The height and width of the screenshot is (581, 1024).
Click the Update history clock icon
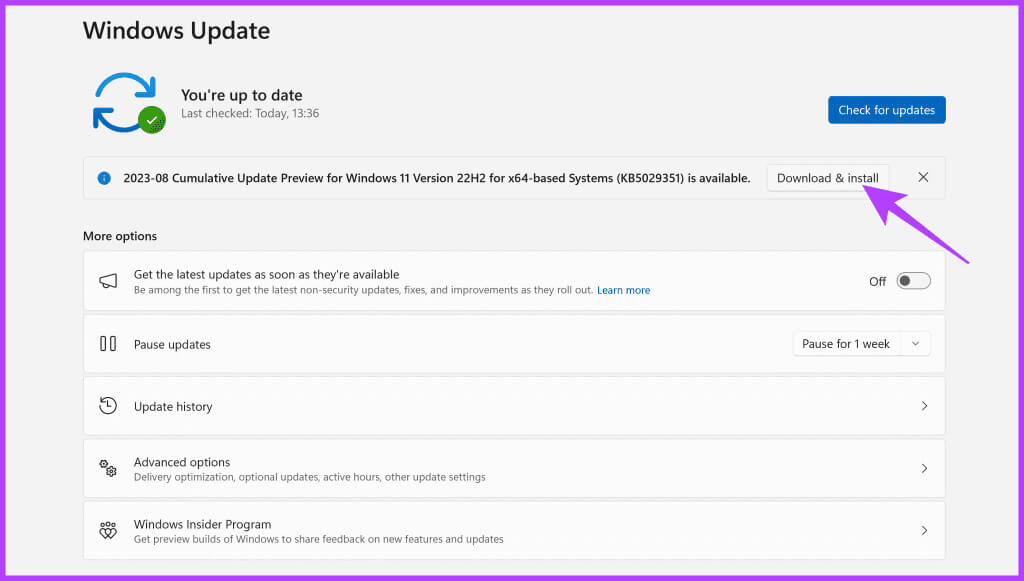point(108,405)
